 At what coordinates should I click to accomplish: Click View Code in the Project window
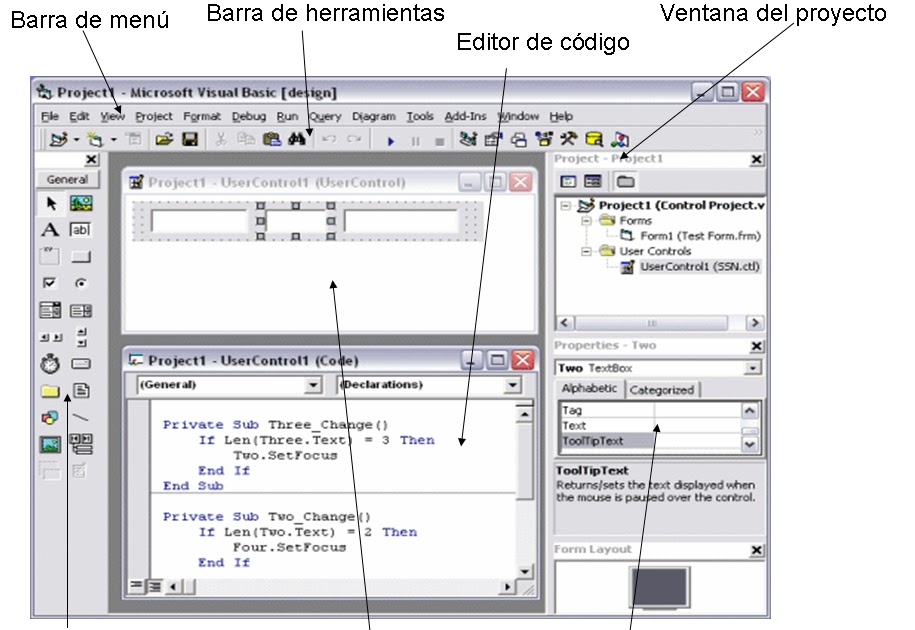click(568, 181)
